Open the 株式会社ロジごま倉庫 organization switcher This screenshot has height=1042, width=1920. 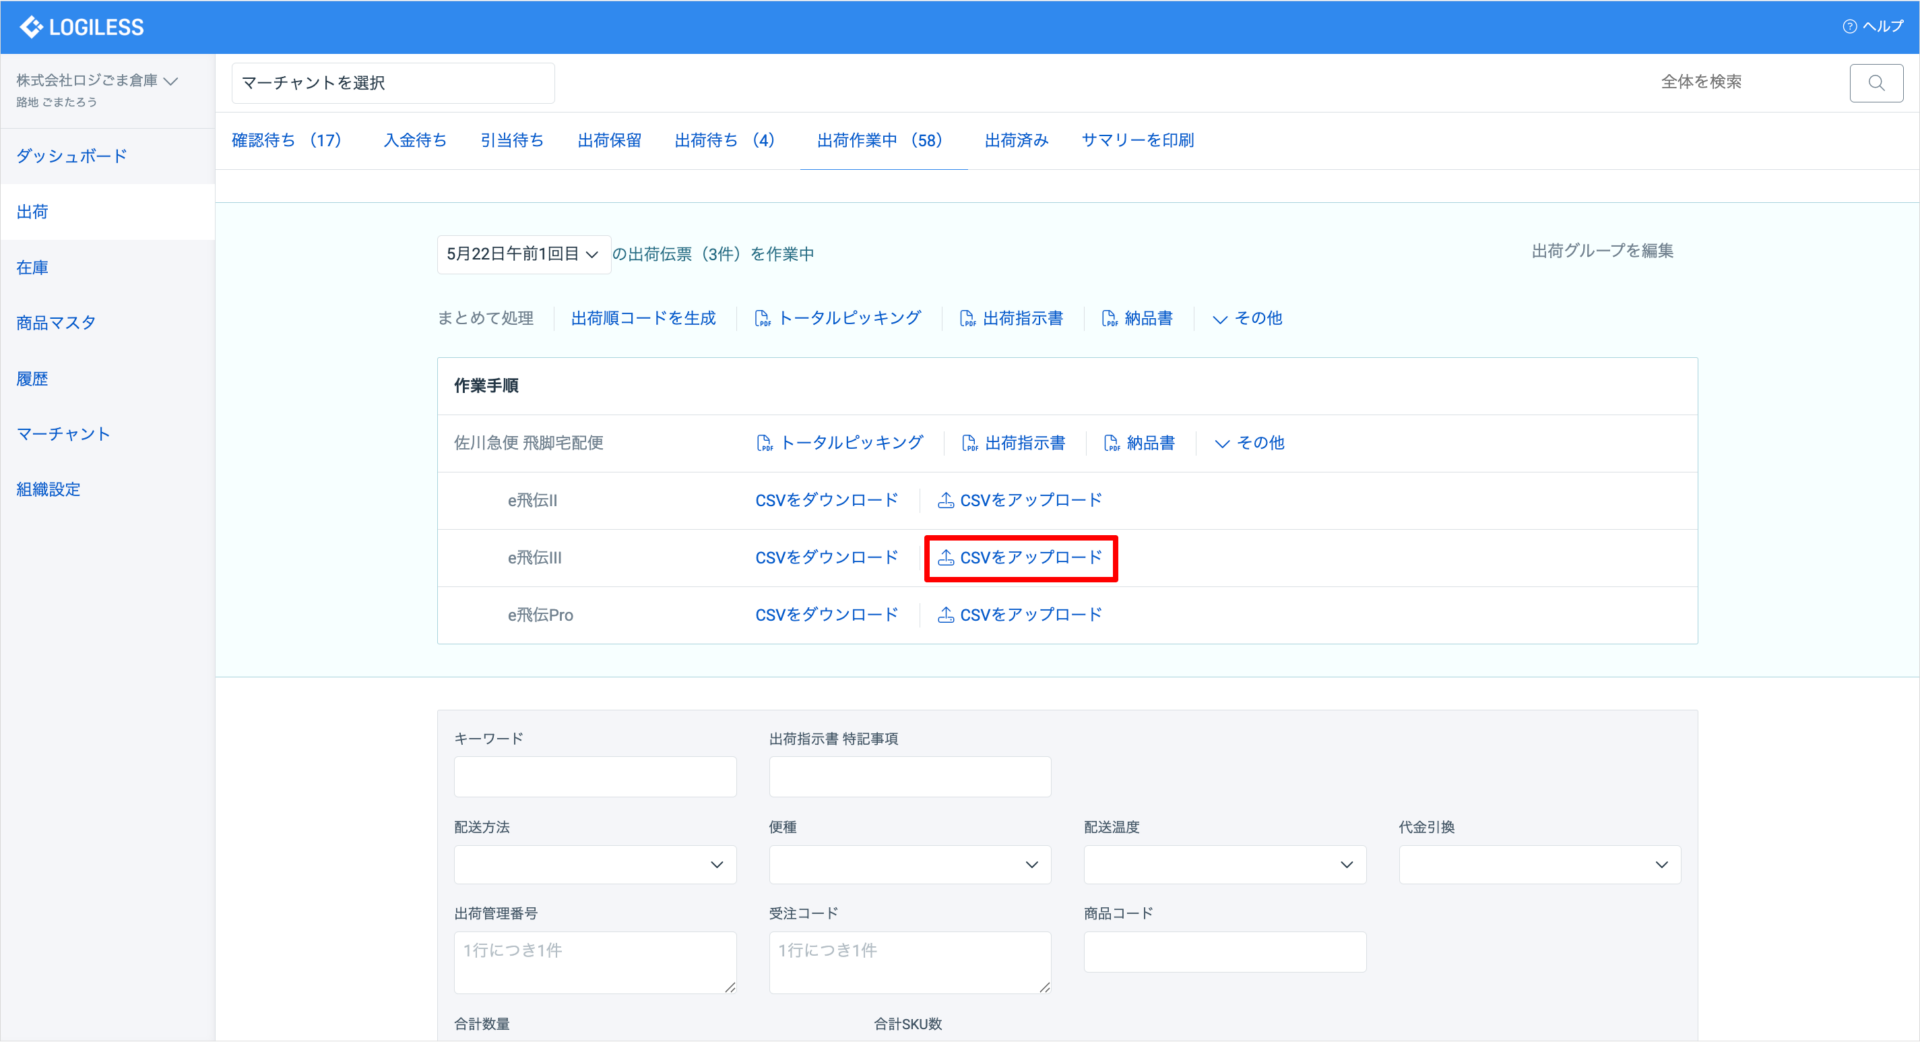click(x=96, y=81)
